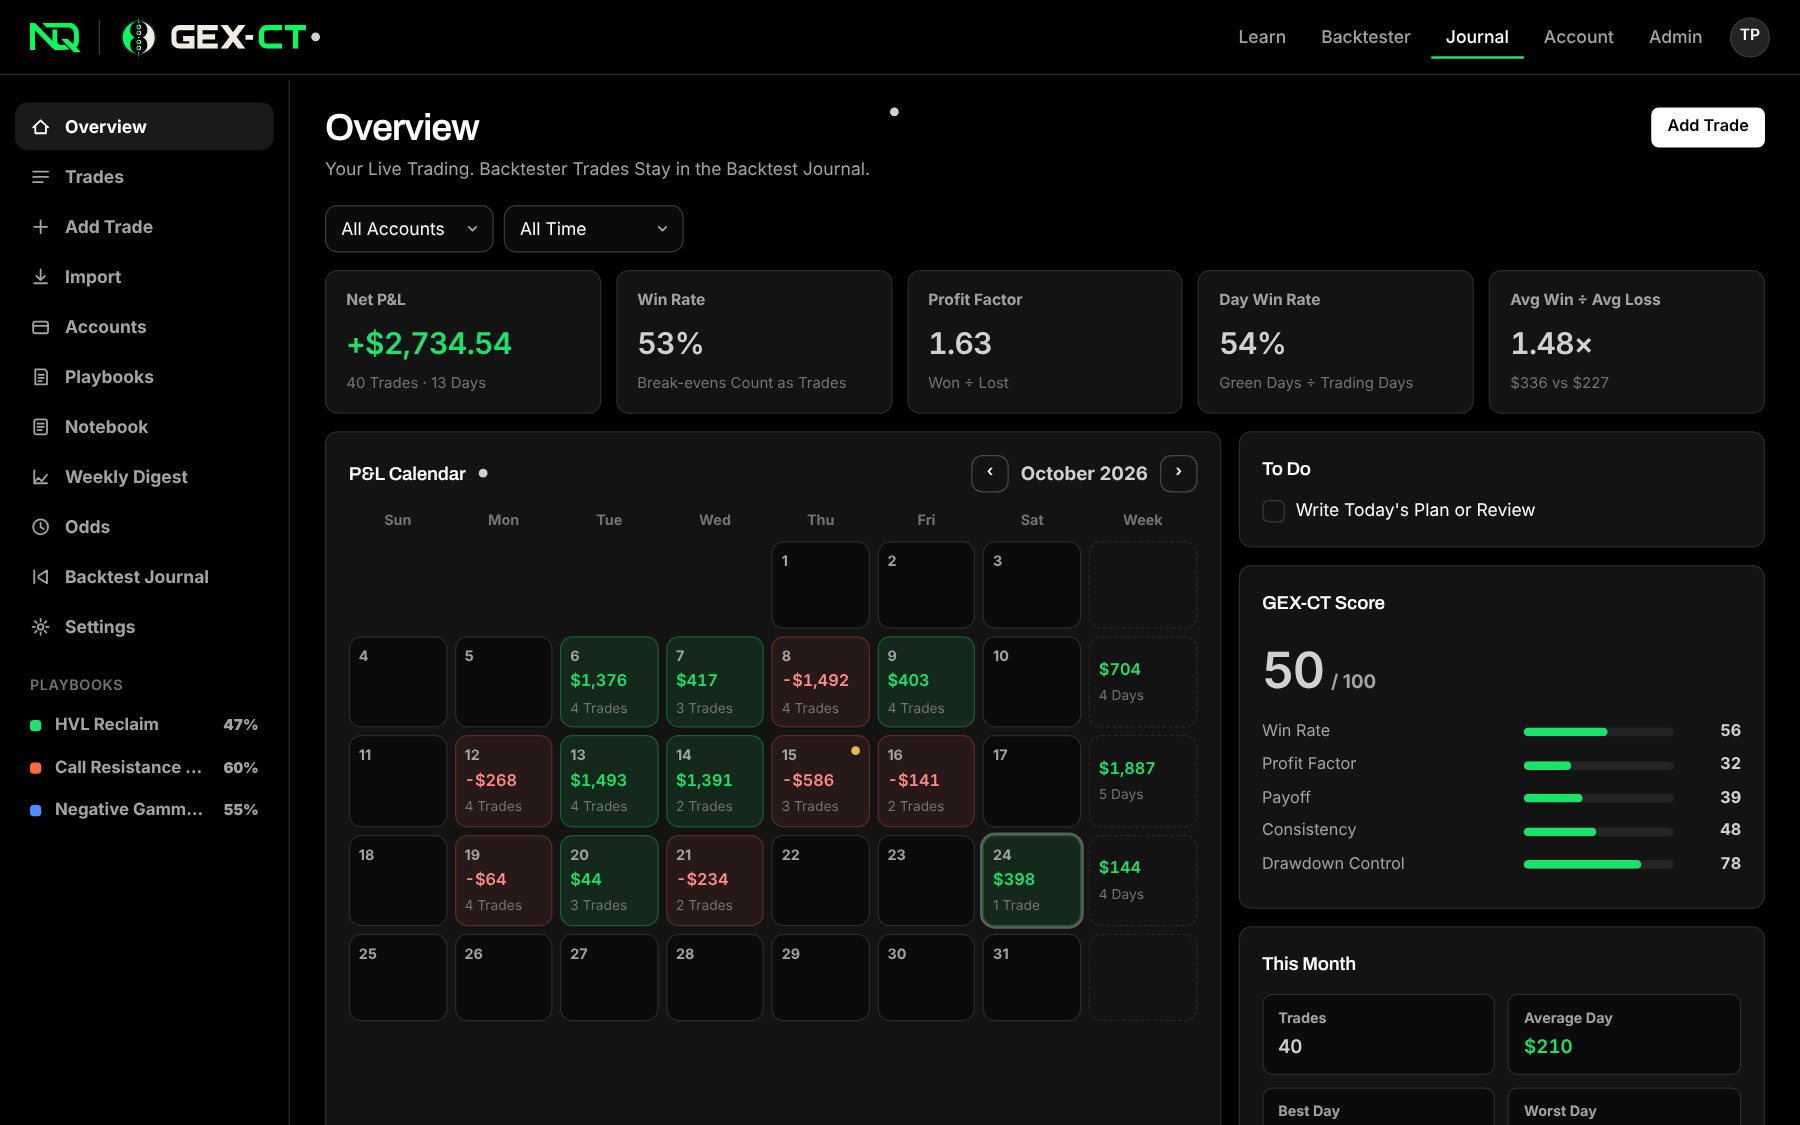
Task: Open October 13 day with $1,493
Action: tap(609, 781)
